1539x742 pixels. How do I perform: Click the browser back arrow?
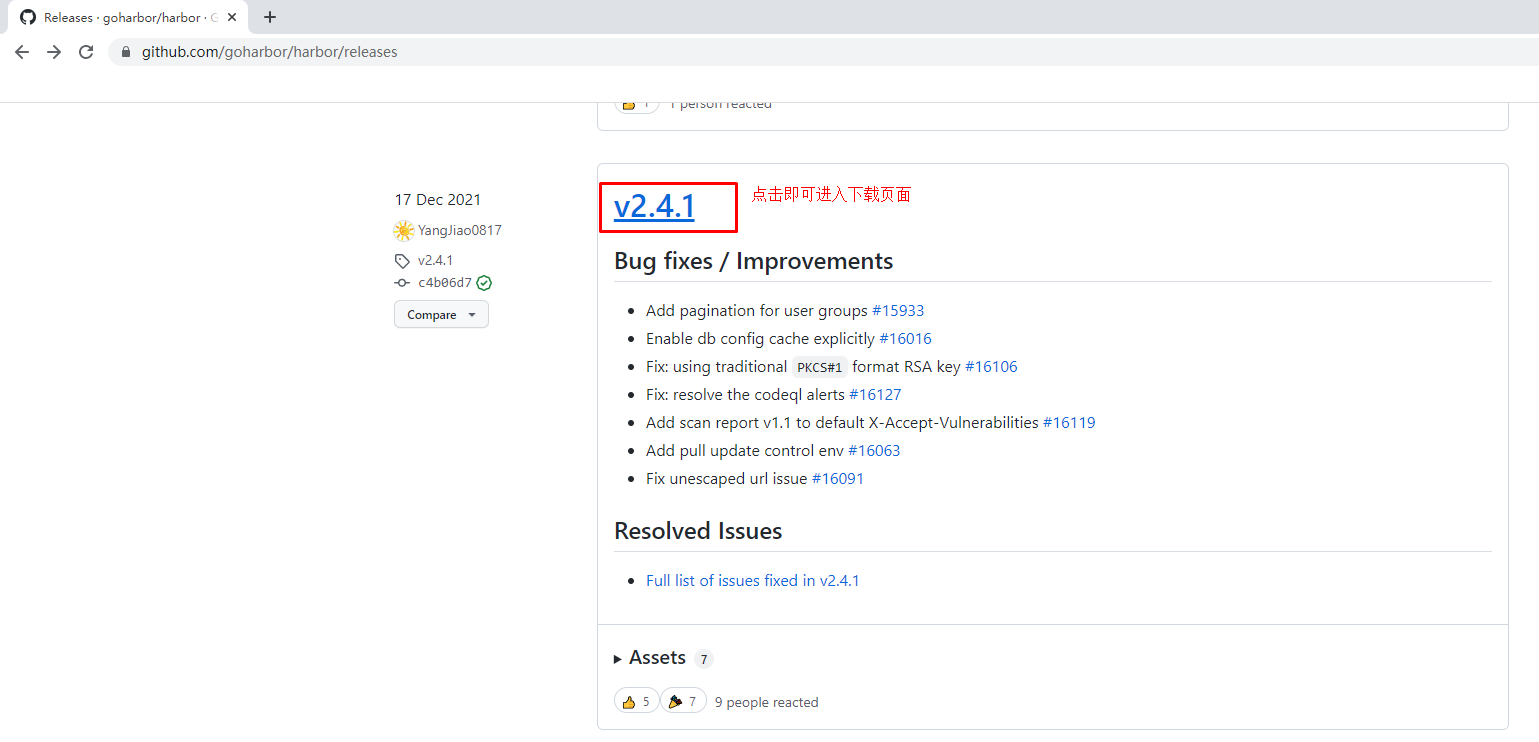coord(22,52)
